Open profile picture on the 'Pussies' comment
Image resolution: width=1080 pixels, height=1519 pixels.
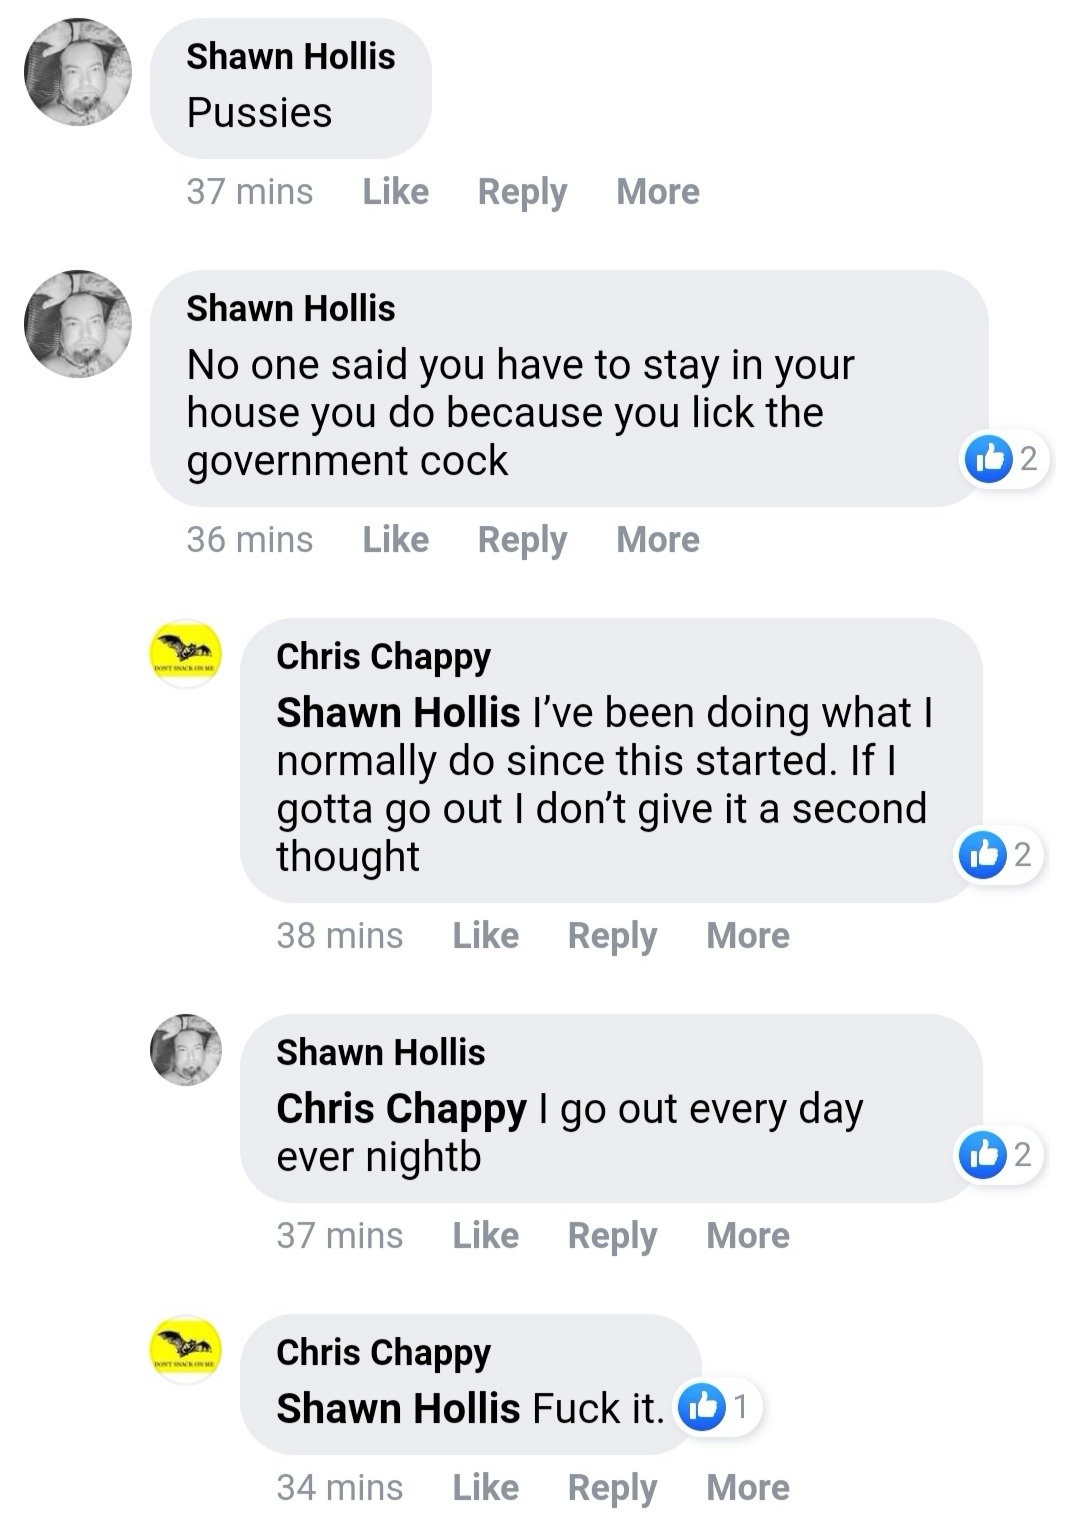78,72
